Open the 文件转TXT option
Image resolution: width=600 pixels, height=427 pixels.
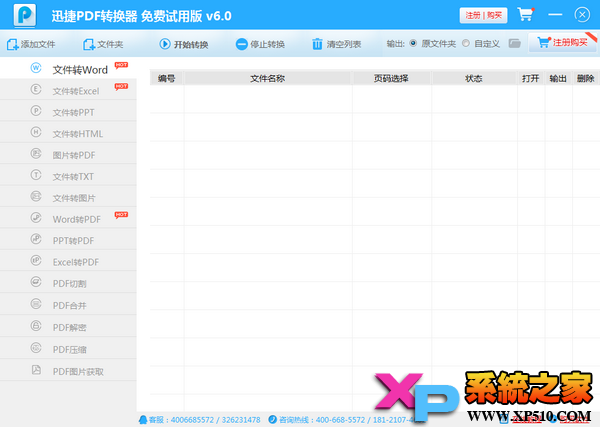(68, 175)
